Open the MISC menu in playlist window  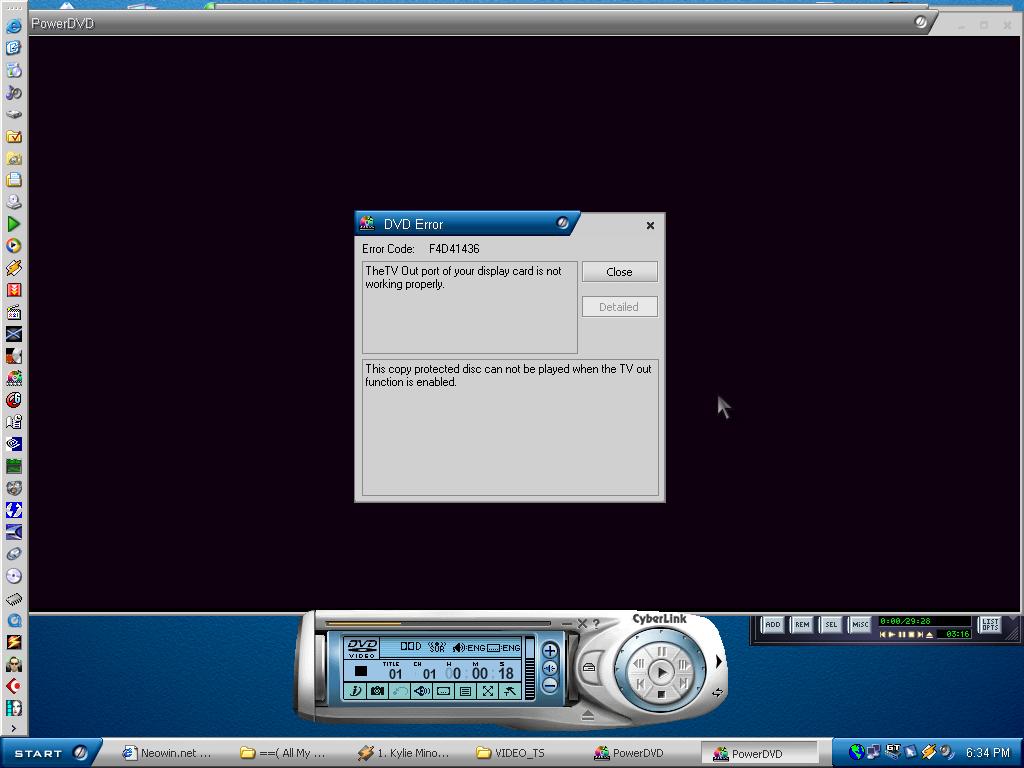pos(859,625)
